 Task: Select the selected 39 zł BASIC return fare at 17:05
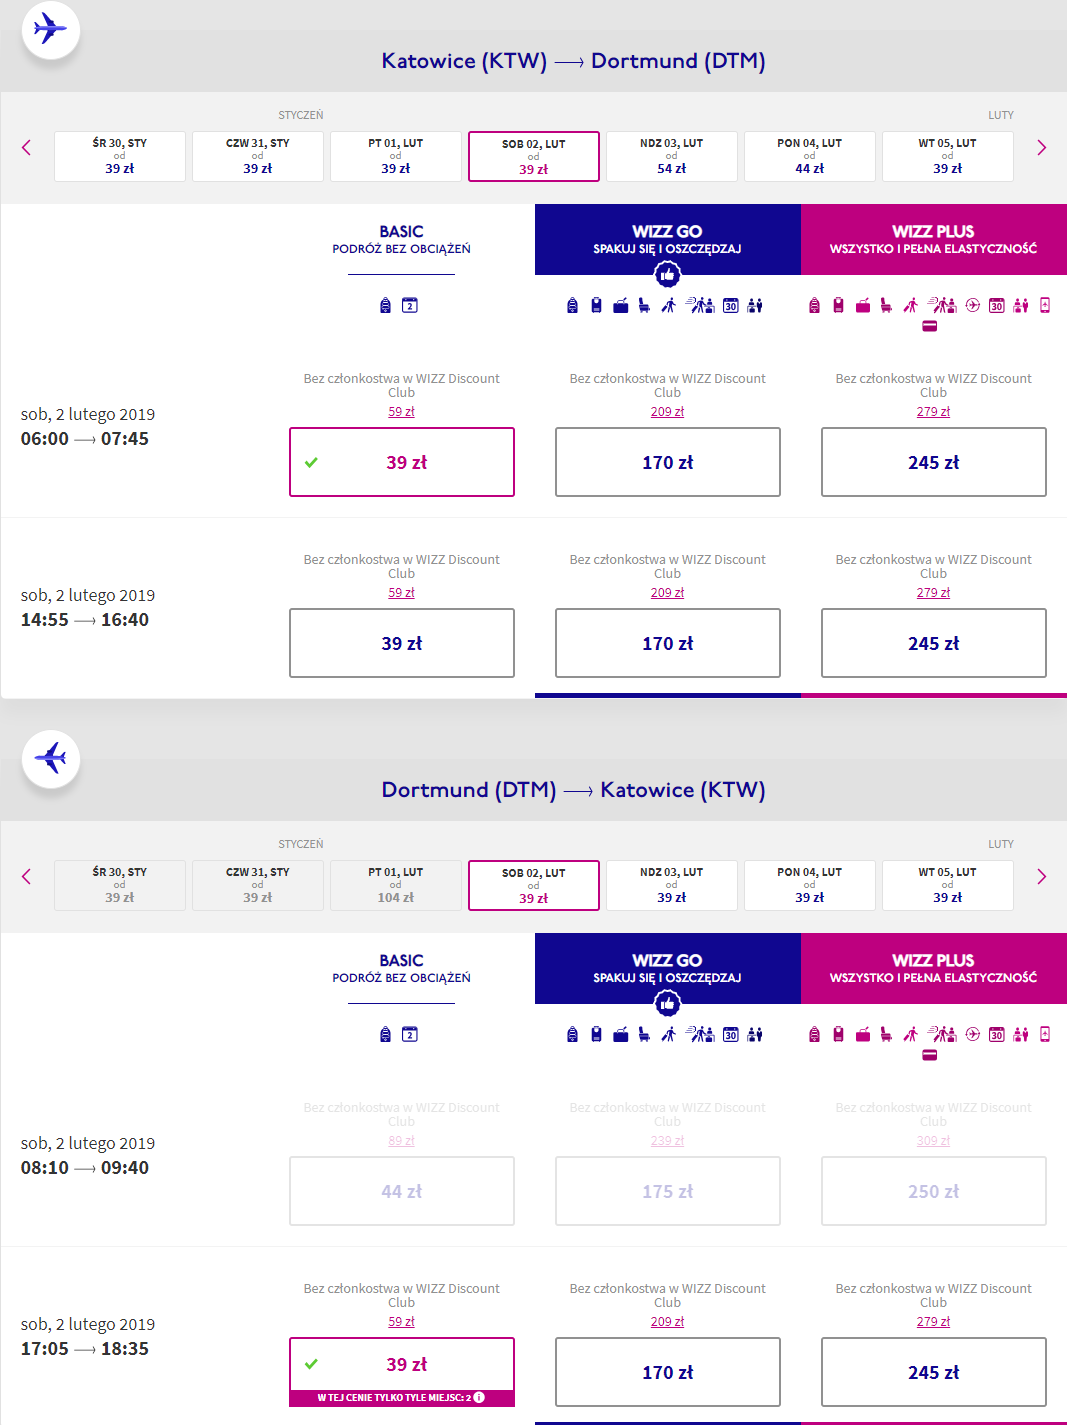(x=401, y=1364)
